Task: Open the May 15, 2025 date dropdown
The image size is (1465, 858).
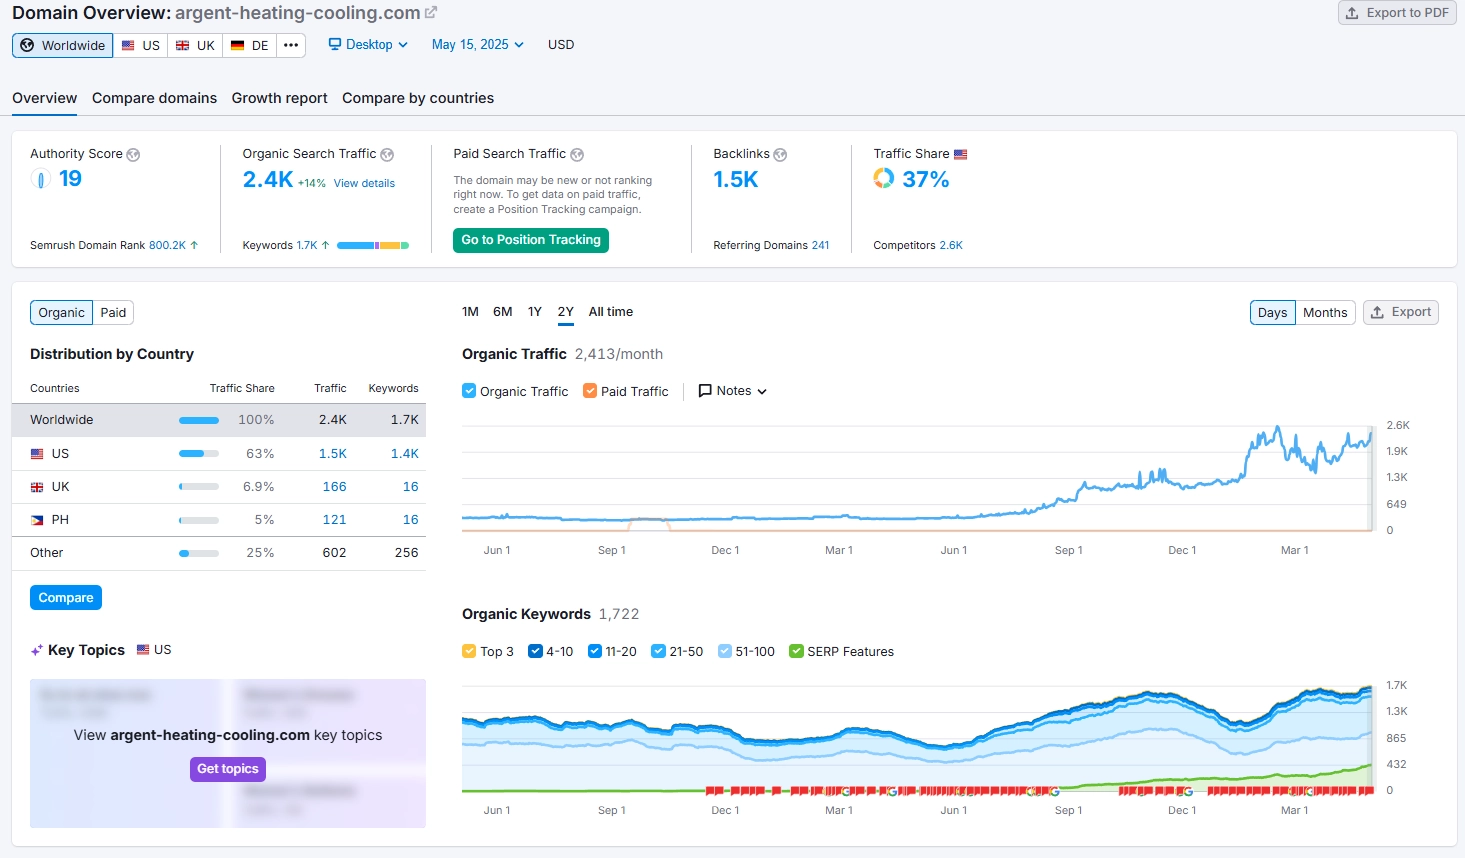Action: 477,44
